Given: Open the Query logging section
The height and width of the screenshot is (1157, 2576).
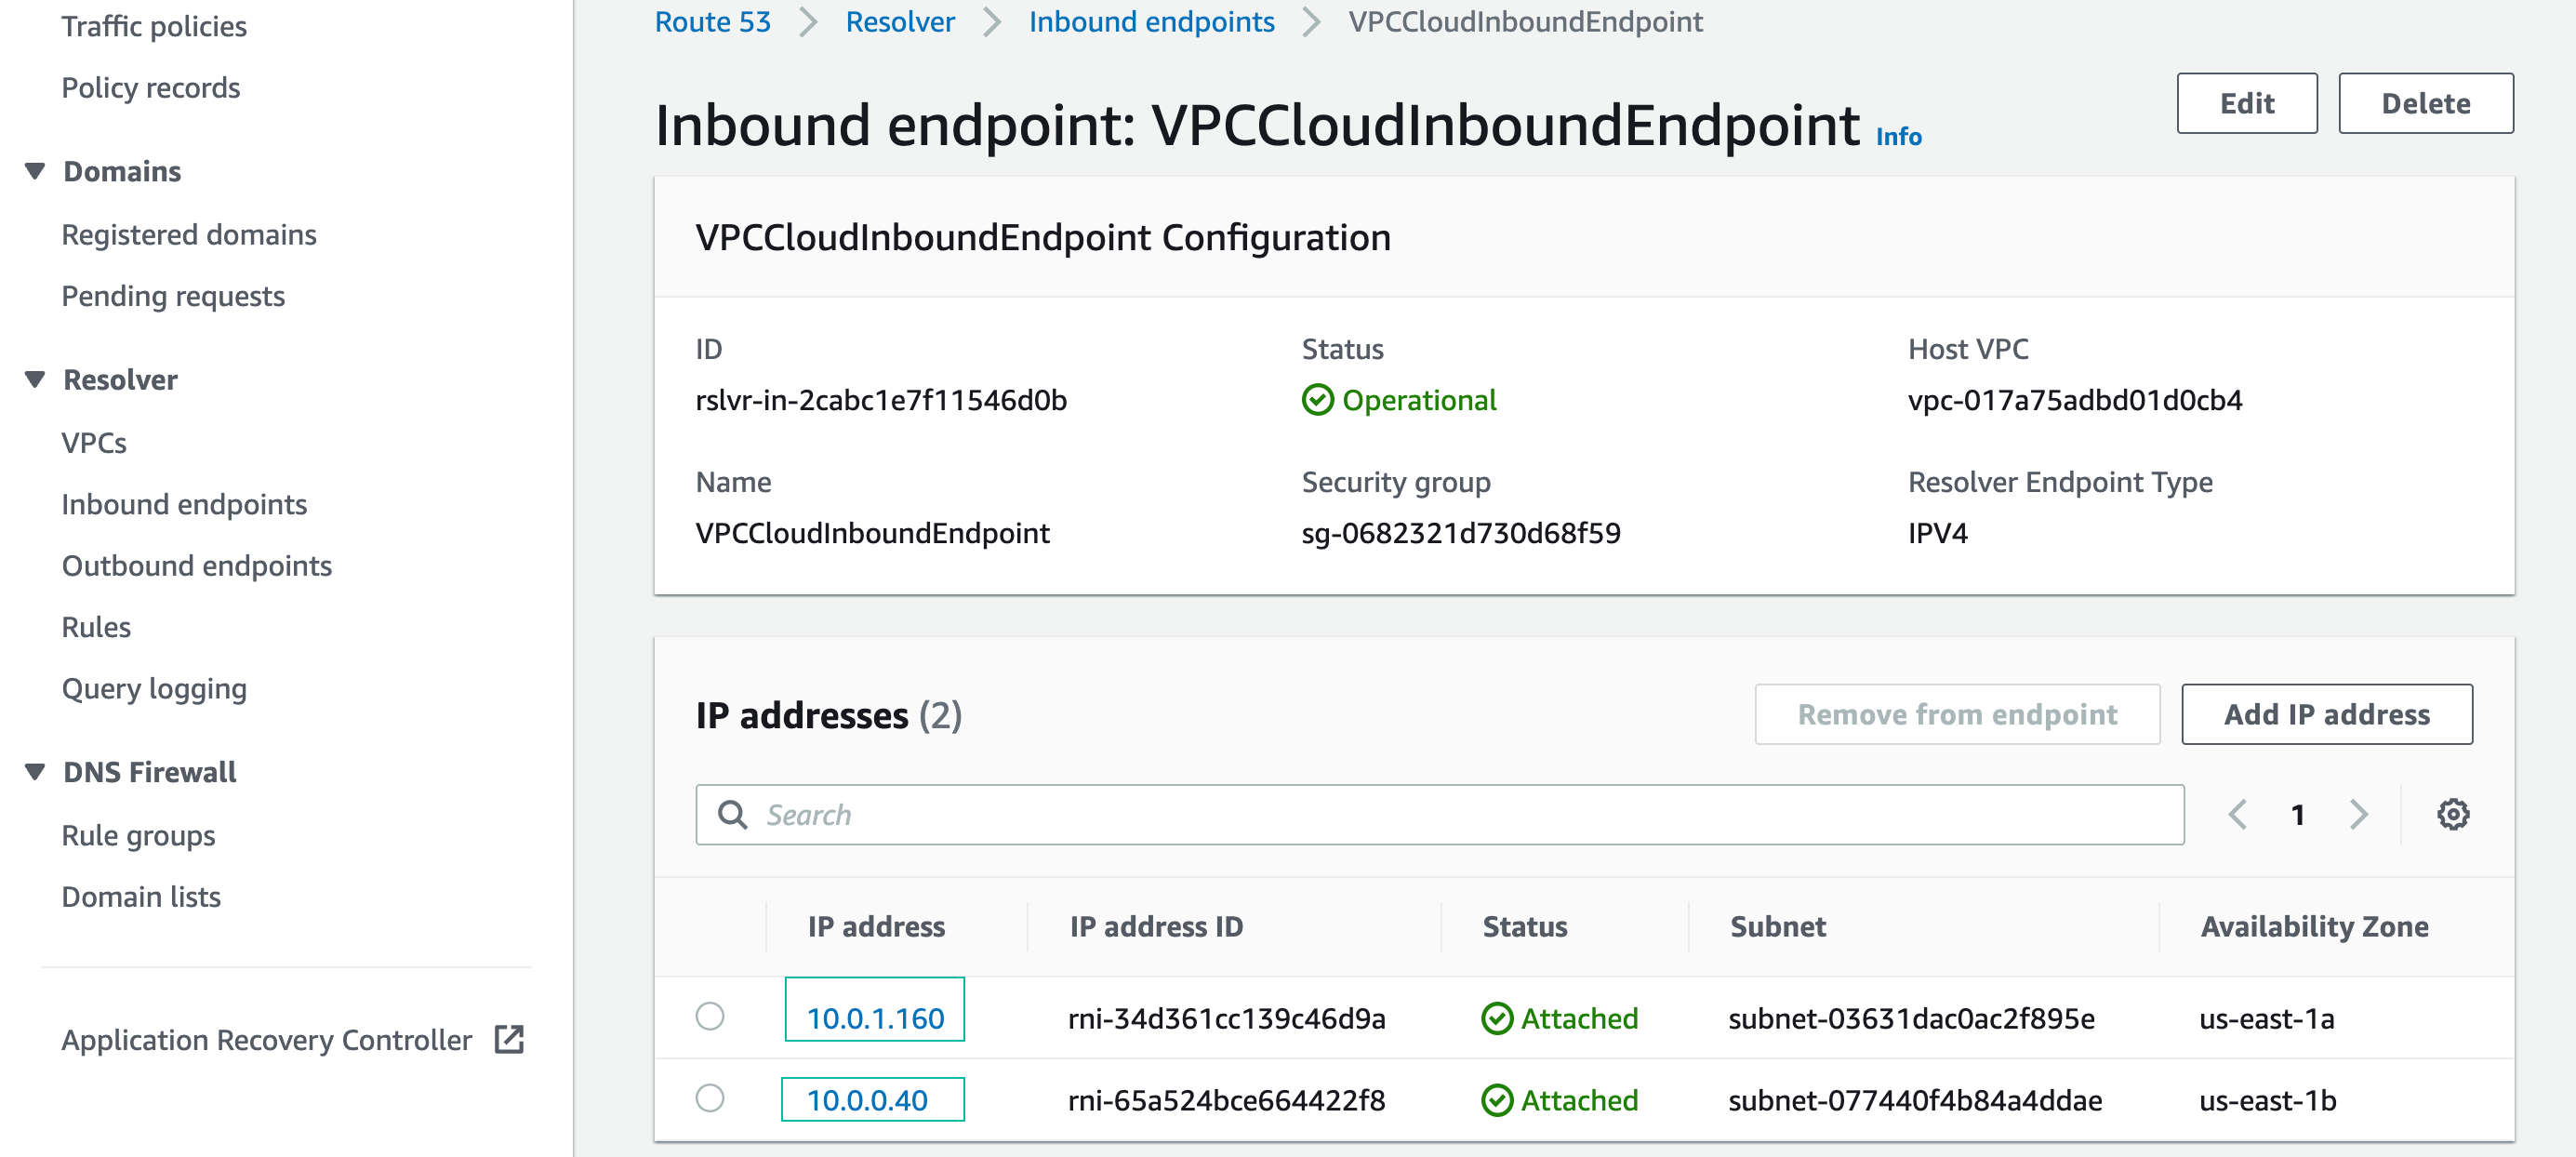Looking at the screenshot, I should point(154,688).
